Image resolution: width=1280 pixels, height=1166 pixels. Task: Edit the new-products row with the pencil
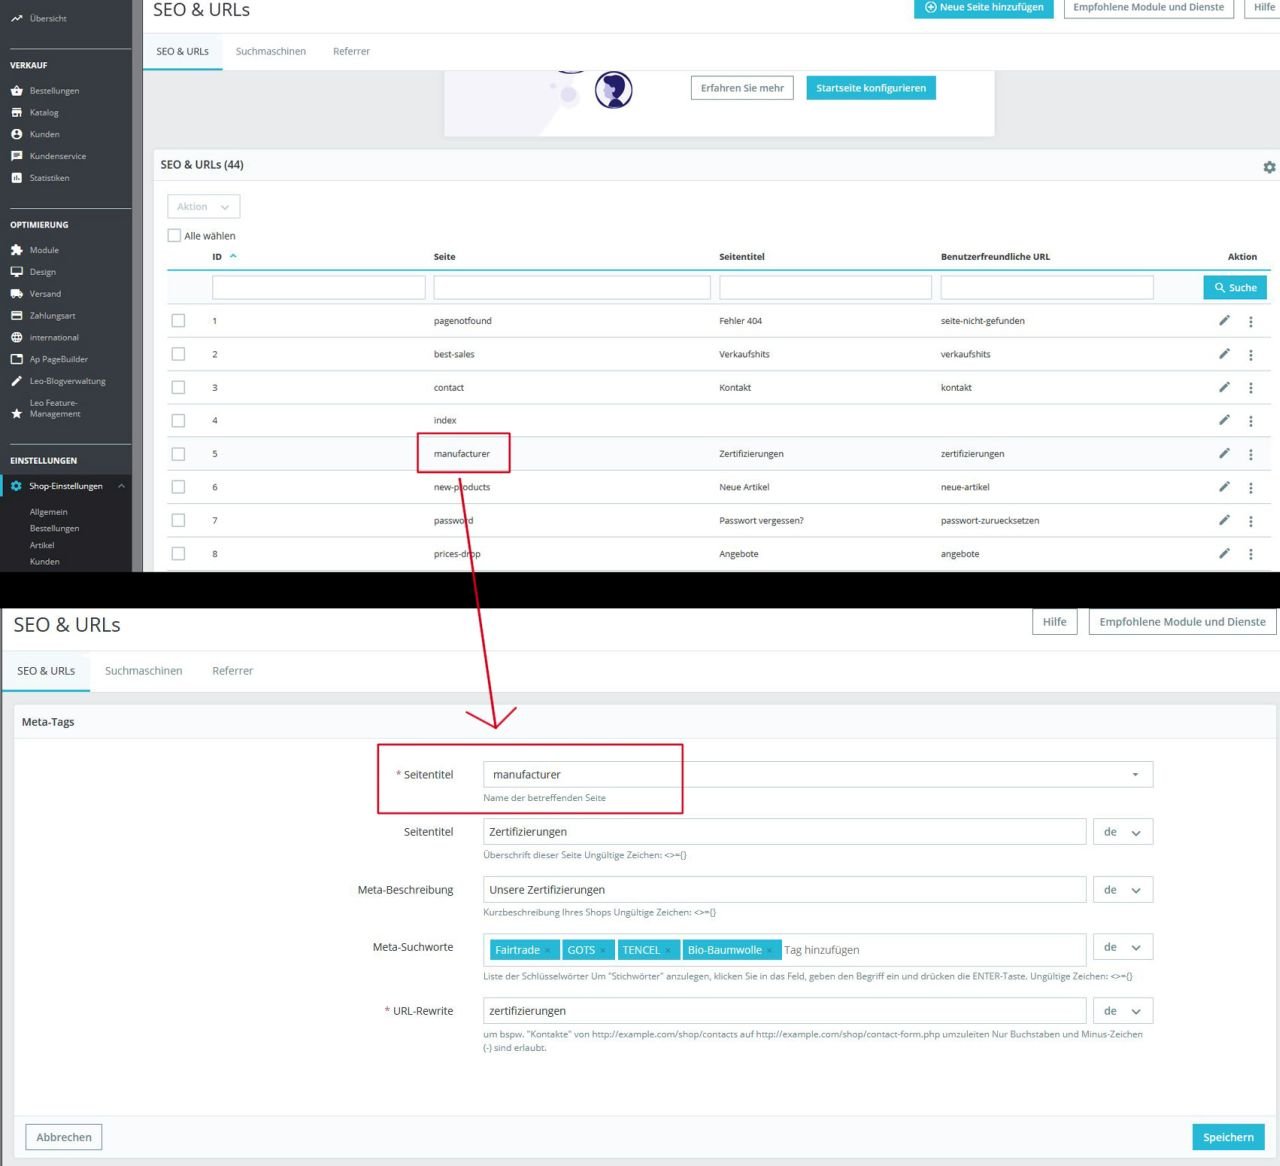pos(1224,487)
